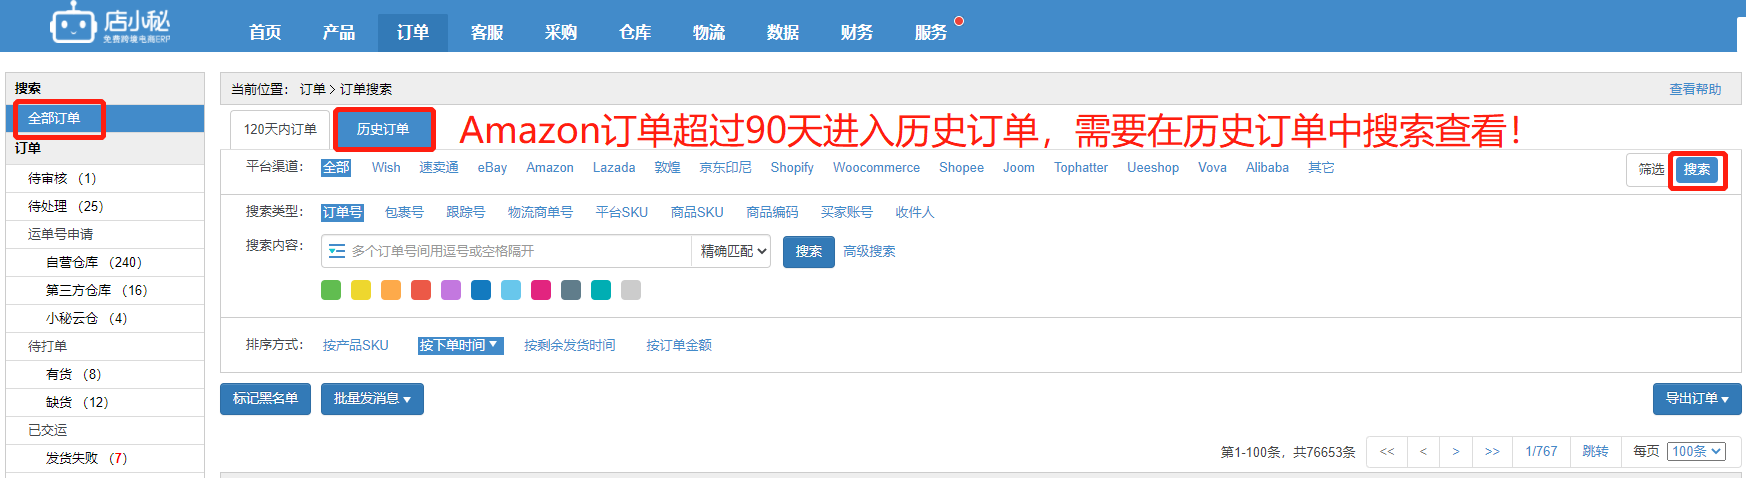Filter platform by 速卖通
The width and height of the screenshot is (1746, 478).
pyautogui.click(x=439, y=167)
